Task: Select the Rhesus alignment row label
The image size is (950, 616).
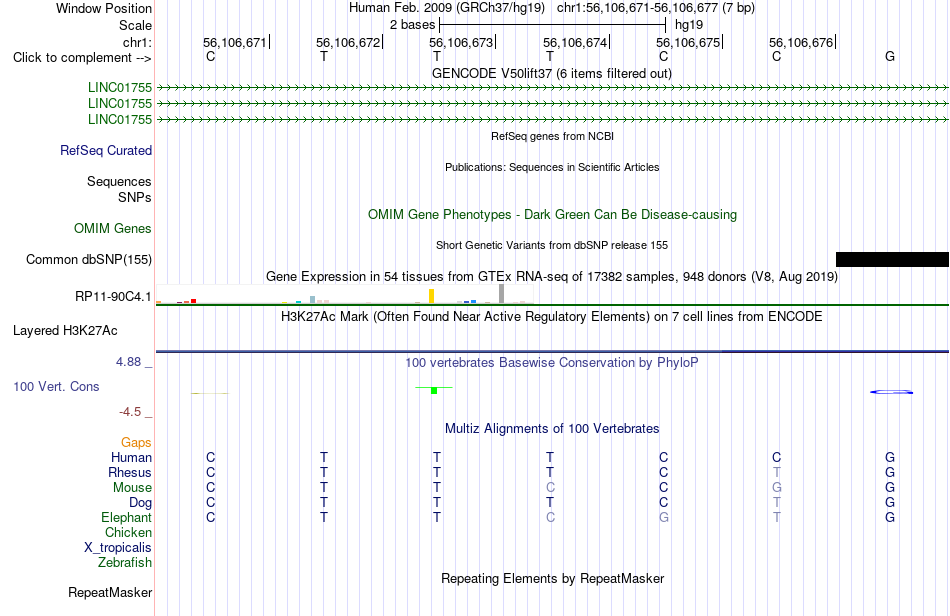Action: 130,472
